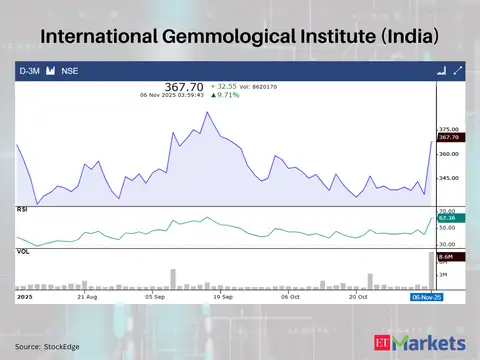Click the 05 Sep date label
Screen dimensions: 480x360
tap(155, 297)
